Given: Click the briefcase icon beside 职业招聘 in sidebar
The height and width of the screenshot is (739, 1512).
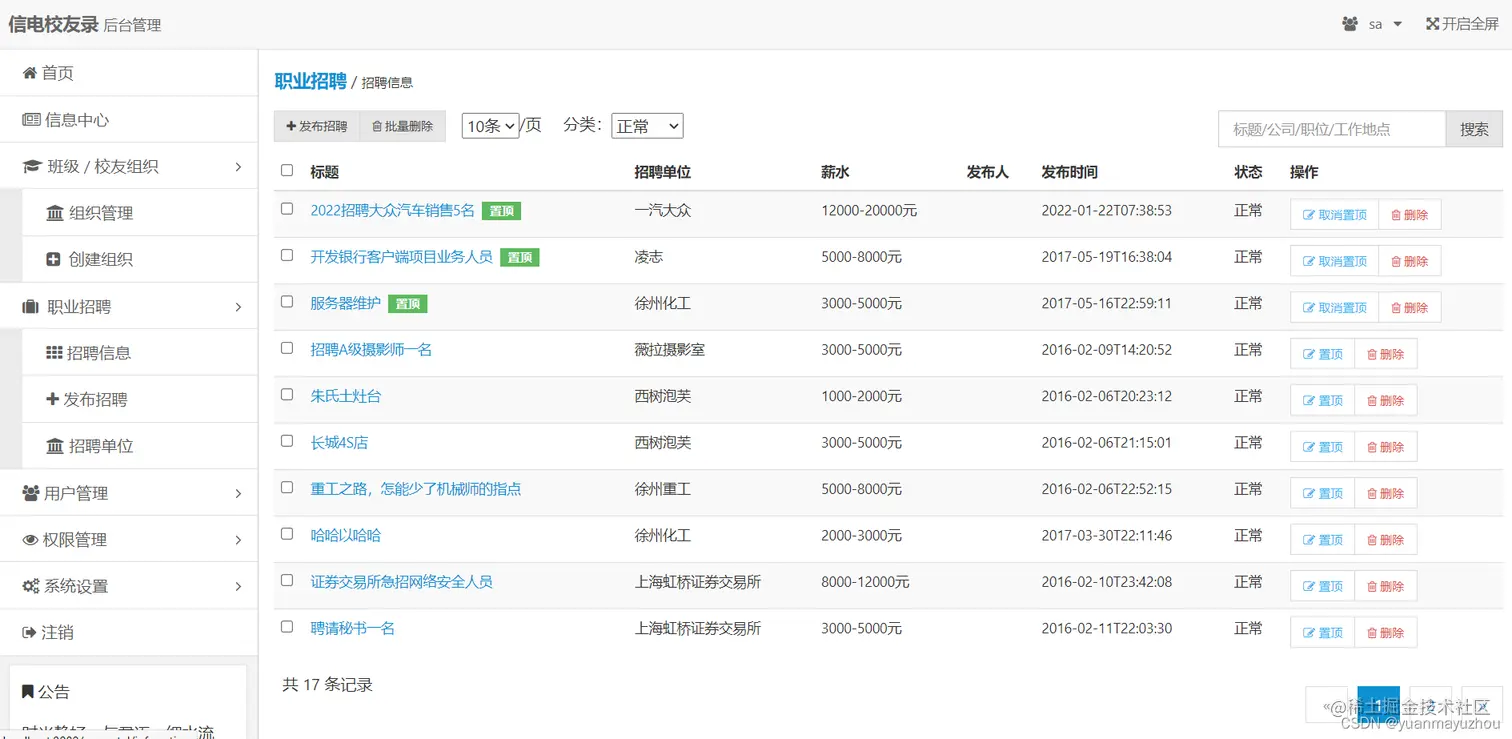Looking at the screenshot, I should point(31,307).
